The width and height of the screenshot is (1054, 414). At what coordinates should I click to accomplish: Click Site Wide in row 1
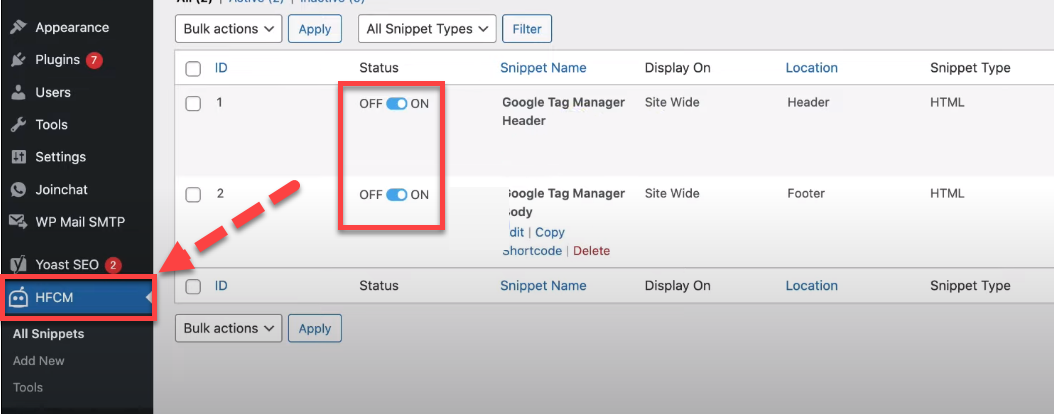672,103
